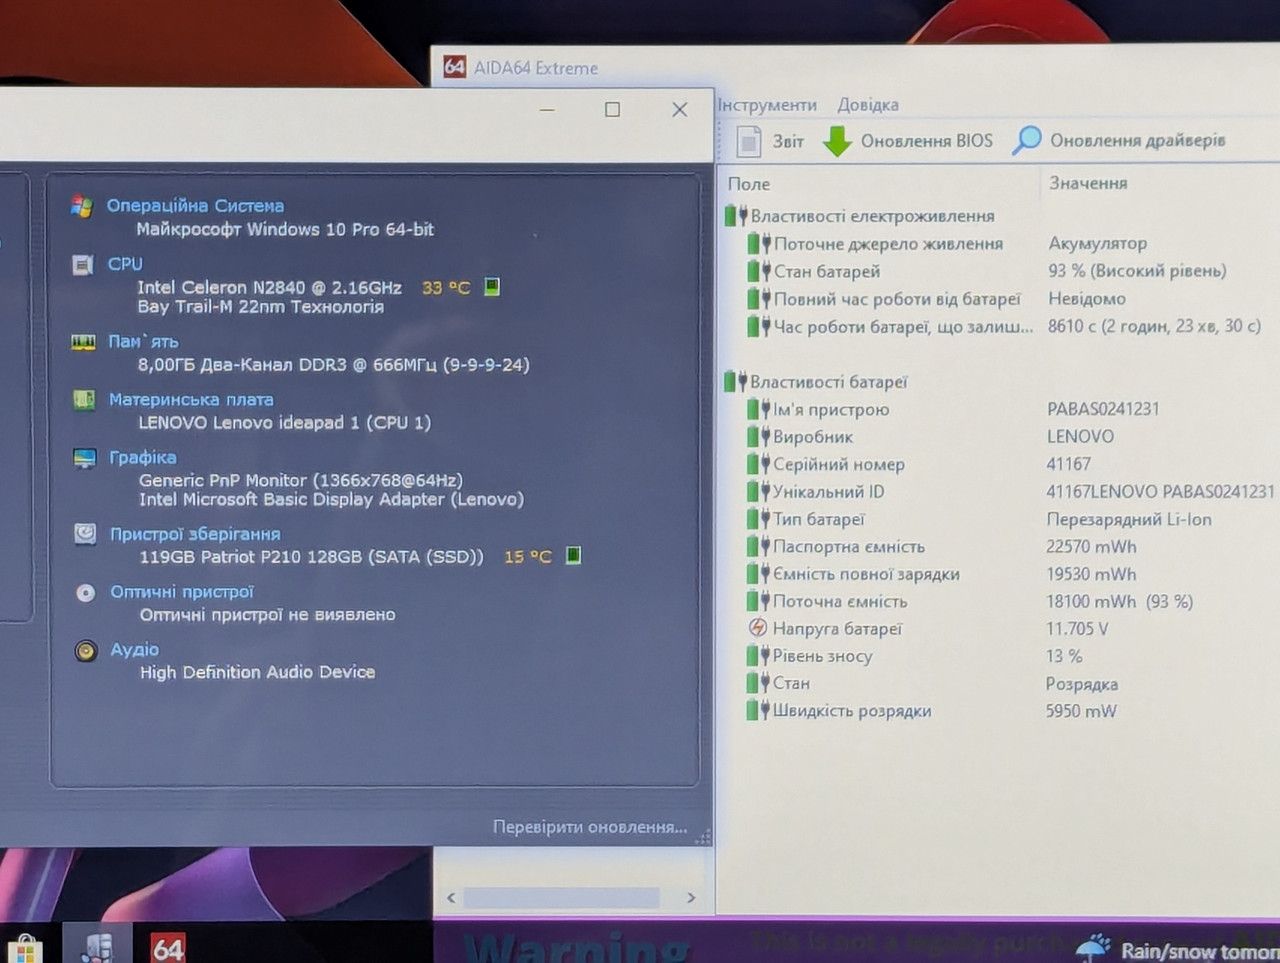This screenshot has width=1280, height=963.
Task: Click the AIDA64 logo in the title bar
Action: click(455, 67)
